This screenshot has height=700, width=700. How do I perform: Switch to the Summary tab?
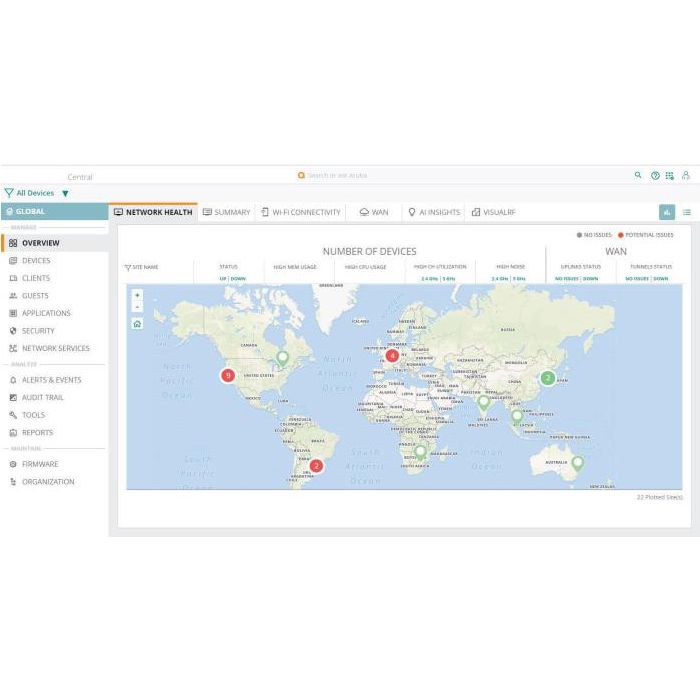click(226, 212)
